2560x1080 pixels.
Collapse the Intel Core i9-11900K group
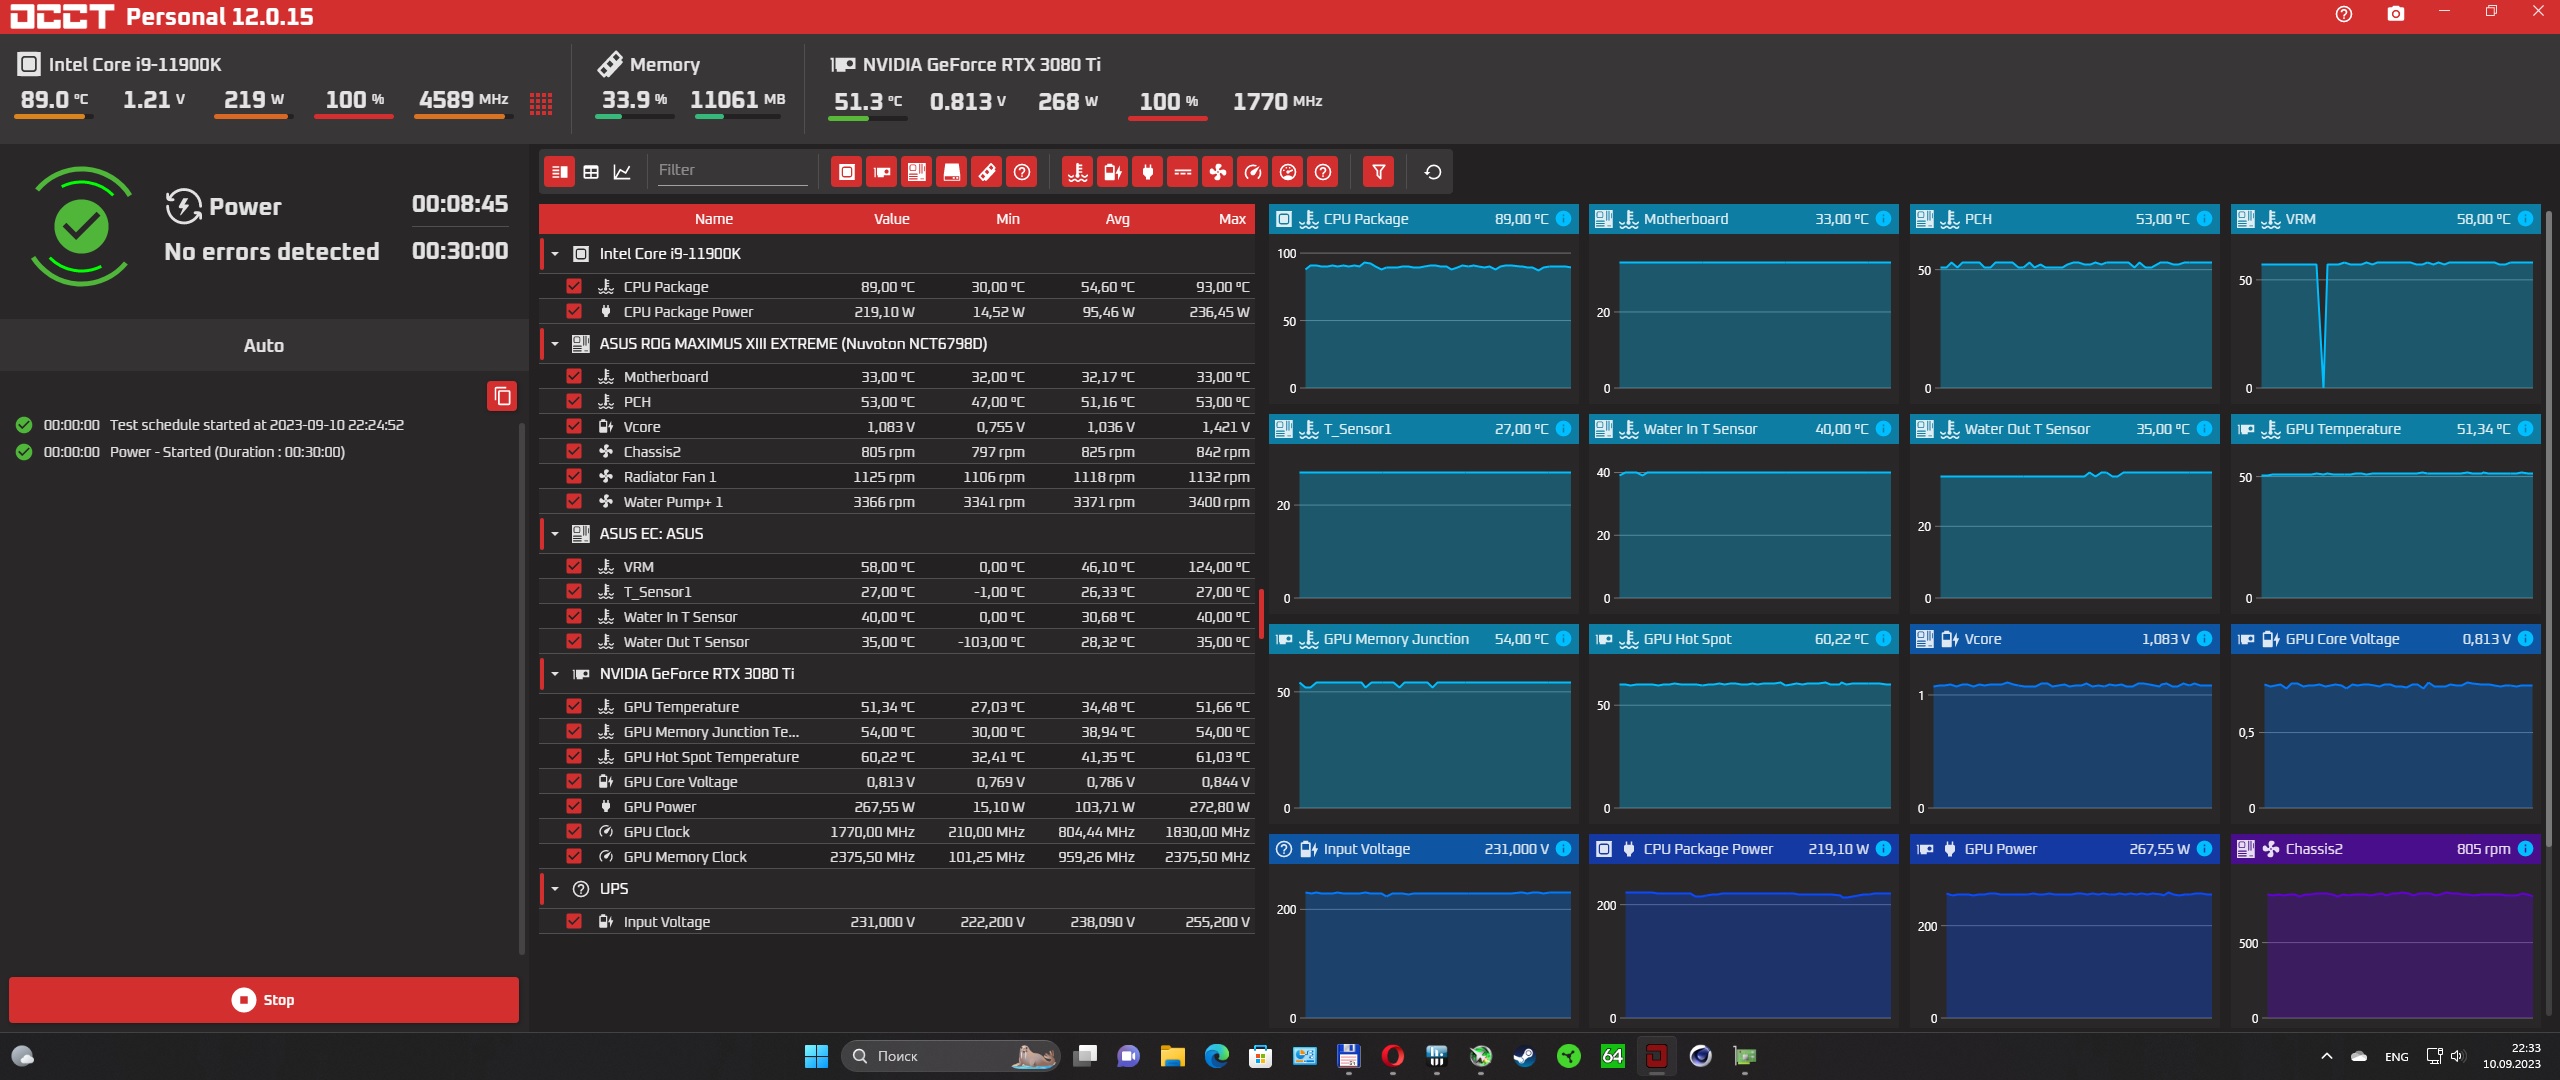point(555,254)
